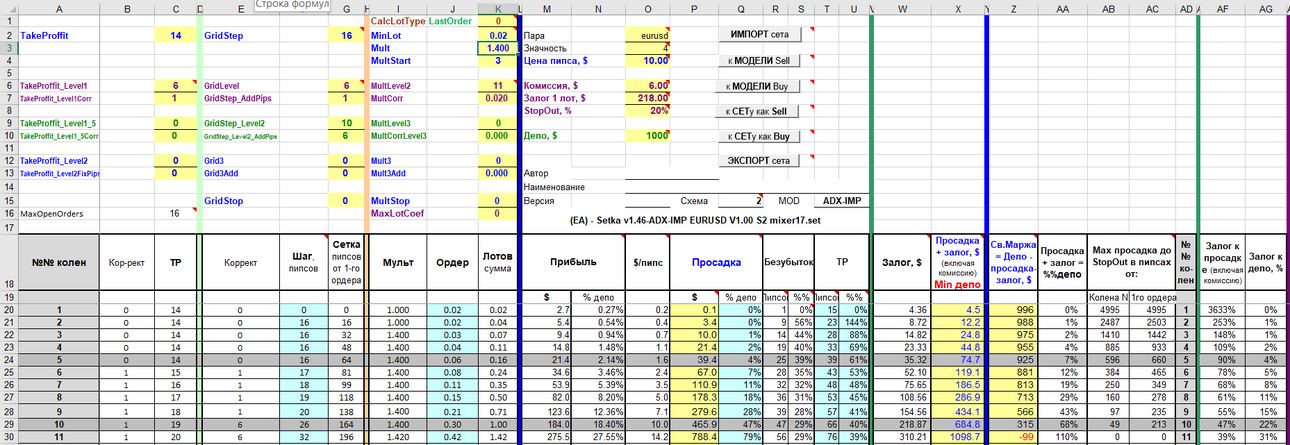1290x445 pixels.
Task: Click the Шаг, пипсов table header
Action: 305,262
